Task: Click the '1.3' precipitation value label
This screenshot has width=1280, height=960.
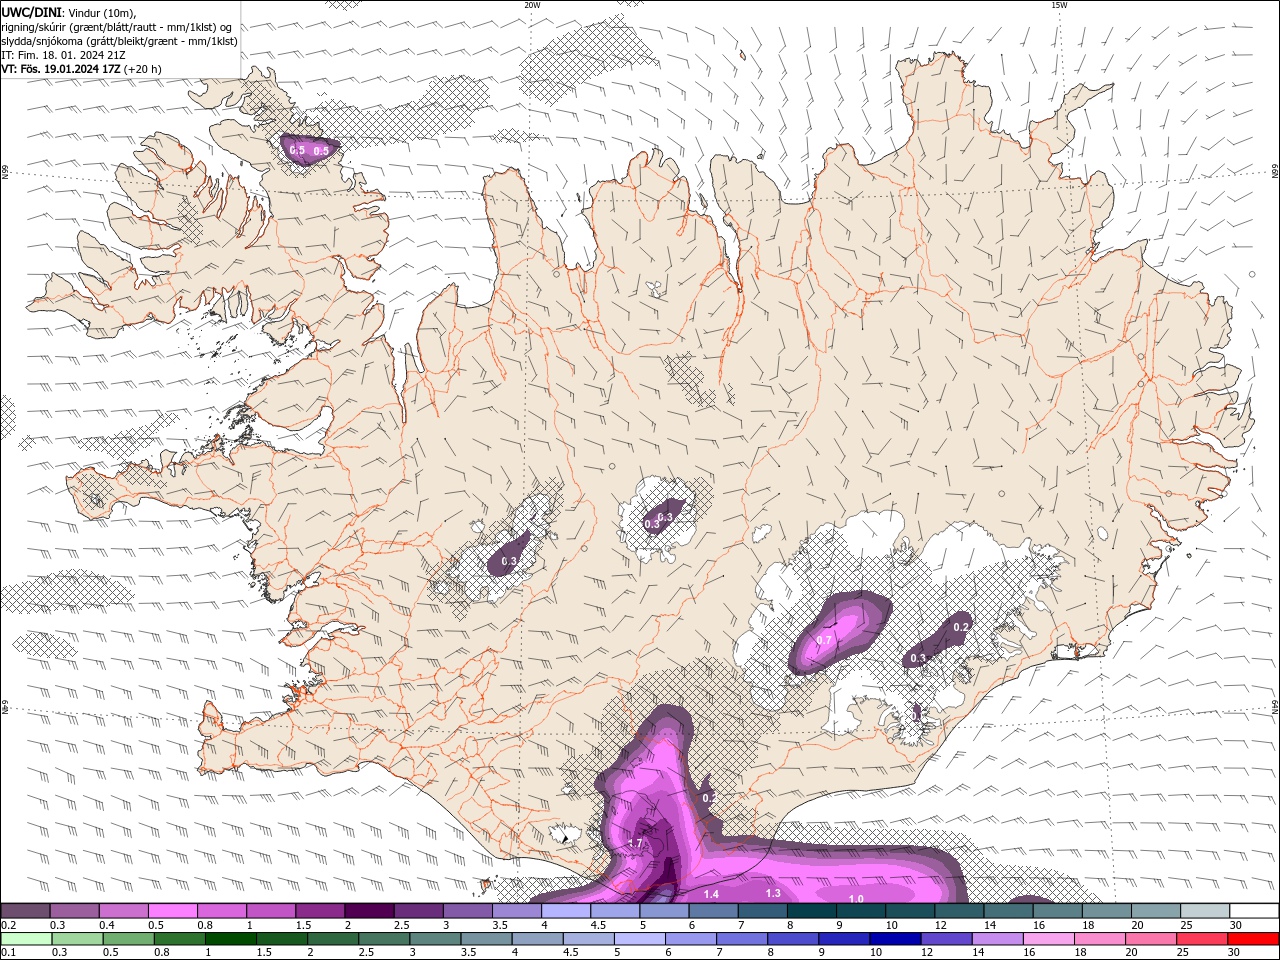Action: tap(773, 893)
